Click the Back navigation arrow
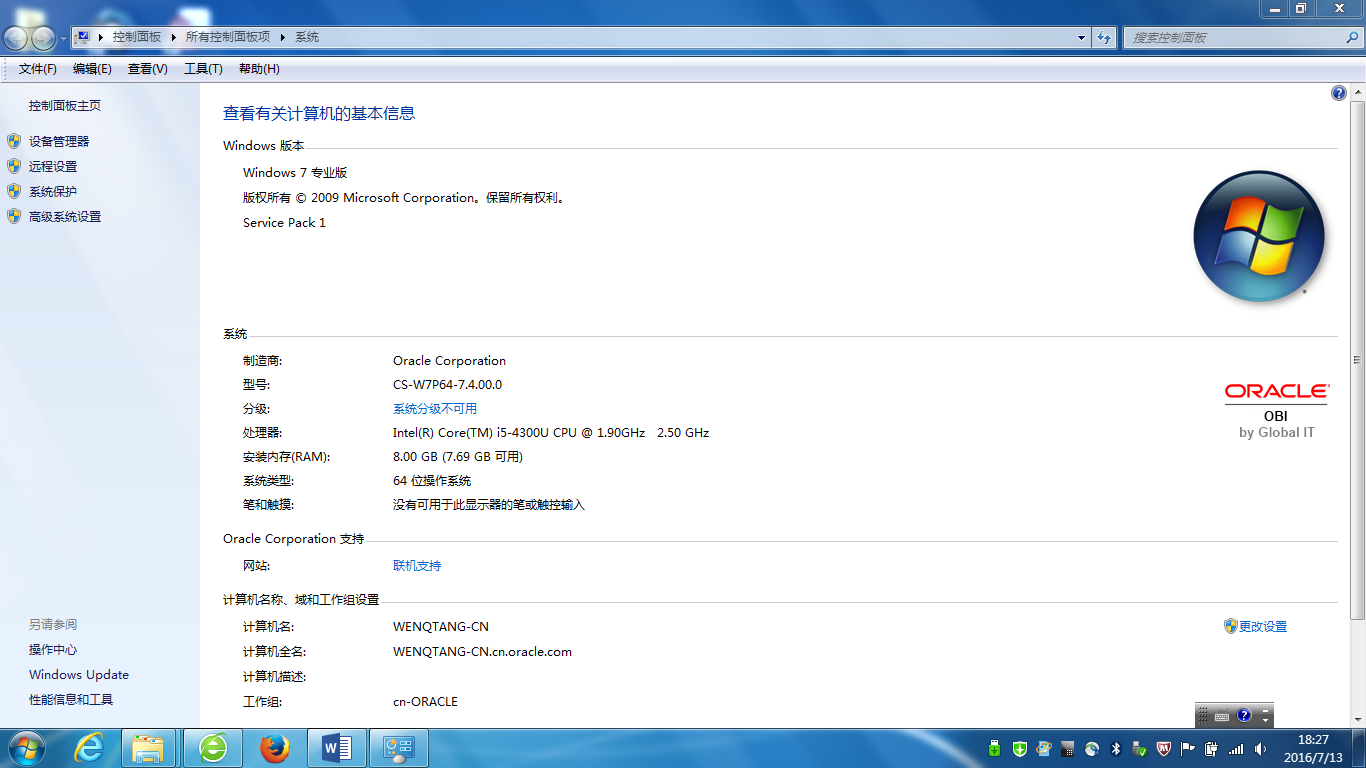Image resolution: width=1366 pixels, height=768 pixels. pos(16,38)
